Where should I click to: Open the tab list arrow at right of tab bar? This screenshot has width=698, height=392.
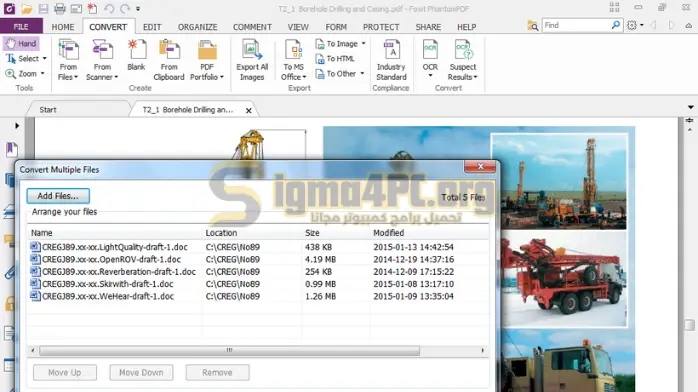[690, 107]
